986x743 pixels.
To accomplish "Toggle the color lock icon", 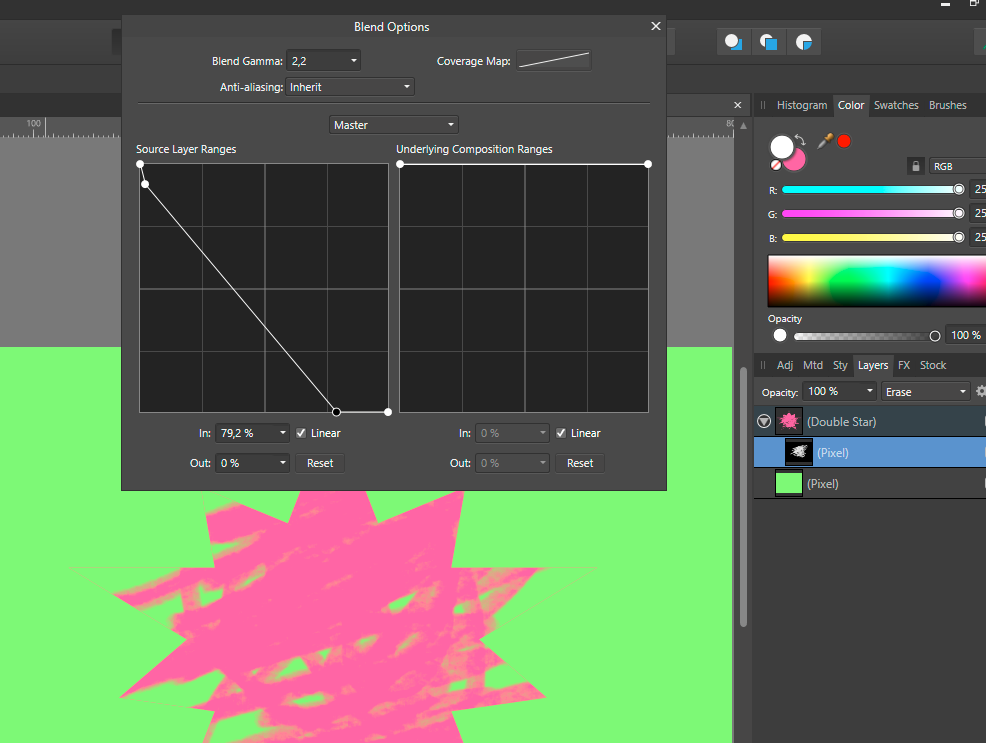I will point(916,166).
